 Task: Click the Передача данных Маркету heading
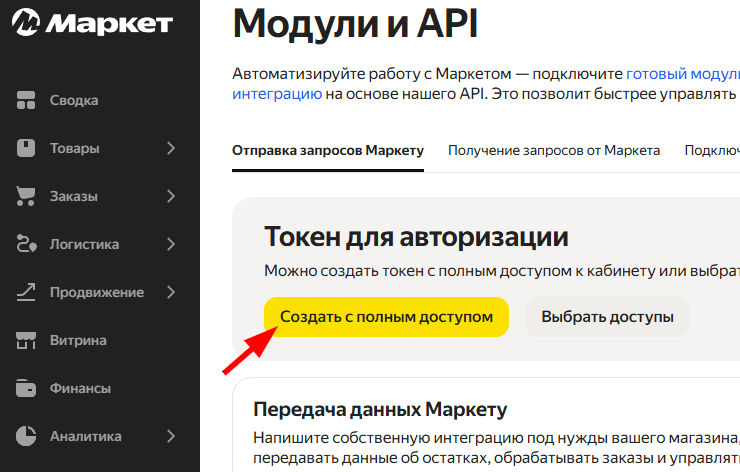click(x=380, y=409)
